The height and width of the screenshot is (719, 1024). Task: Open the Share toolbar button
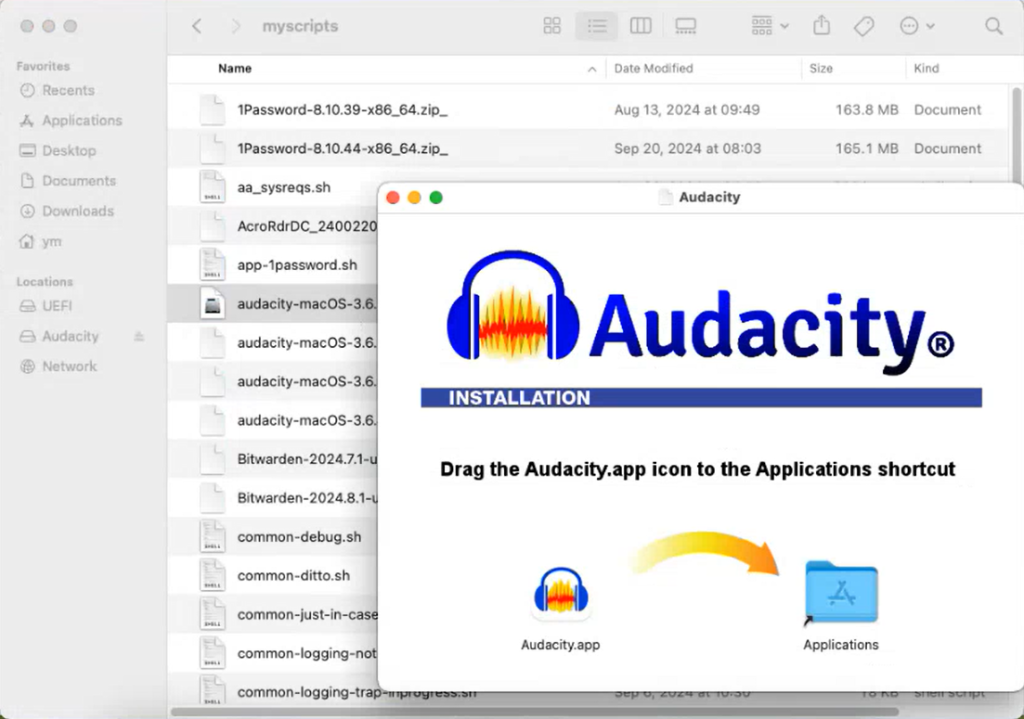click(x=822, y=26)
